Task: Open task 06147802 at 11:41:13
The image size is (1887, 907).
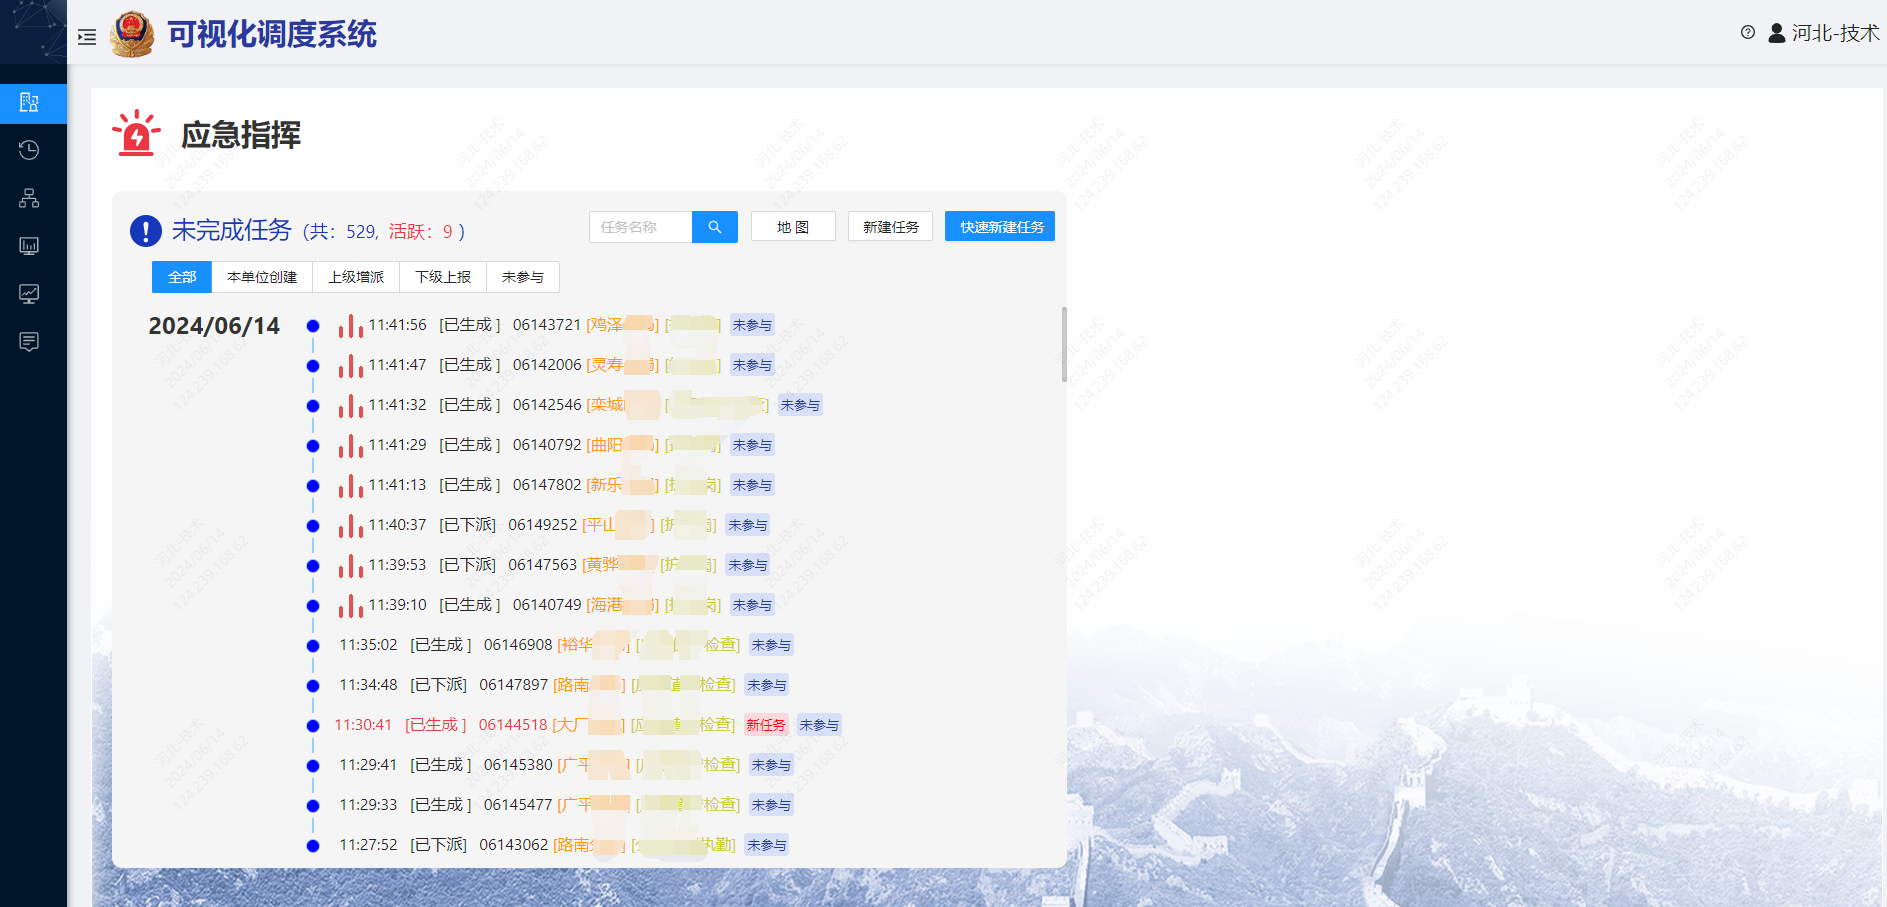Action: point(545,485)
